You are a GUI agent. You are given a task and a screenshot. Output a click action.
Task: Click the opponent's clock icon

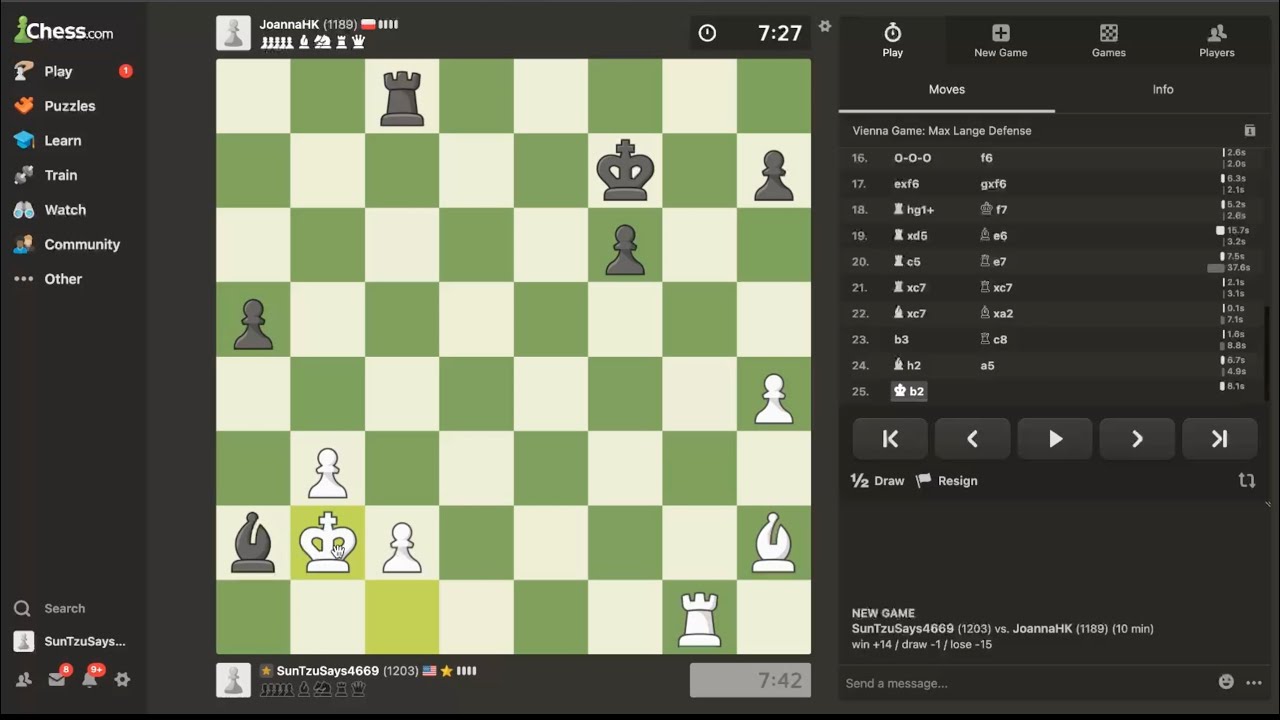click(707, 33)
